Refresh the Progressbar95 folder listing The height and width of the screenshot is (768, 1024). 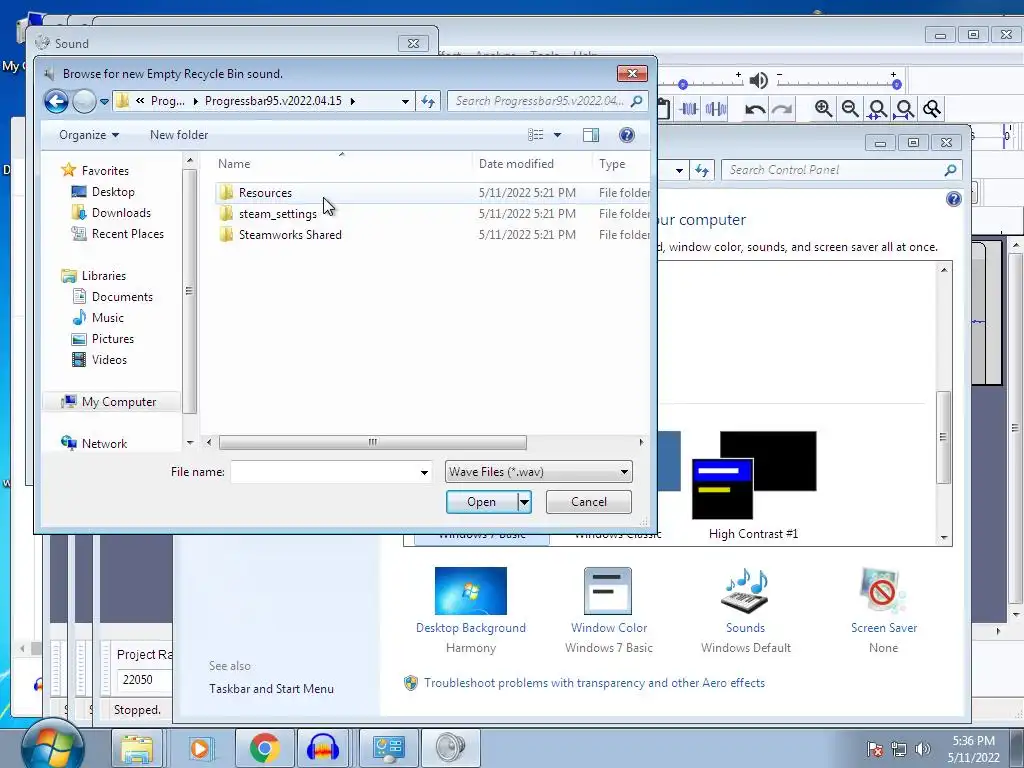coord(428,101)
